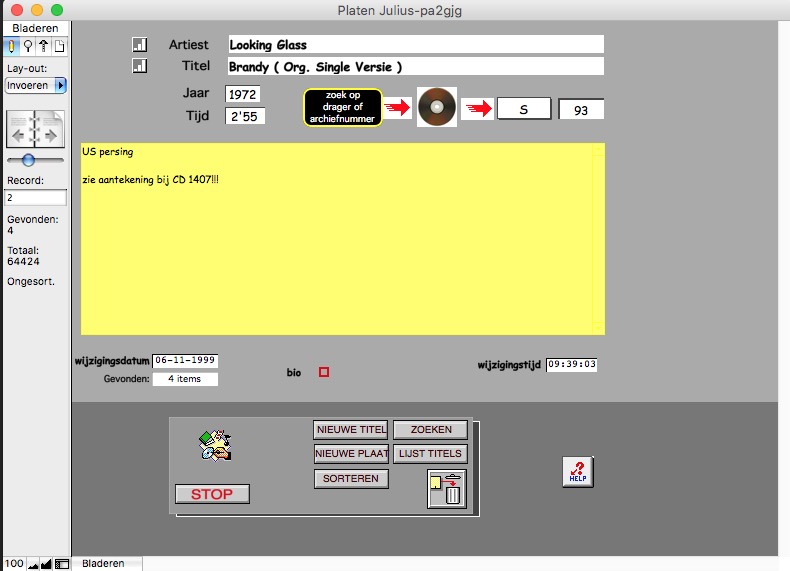The image size is (790, 571).
Task: Click the sort icon beside Titel
Action: 139,66
